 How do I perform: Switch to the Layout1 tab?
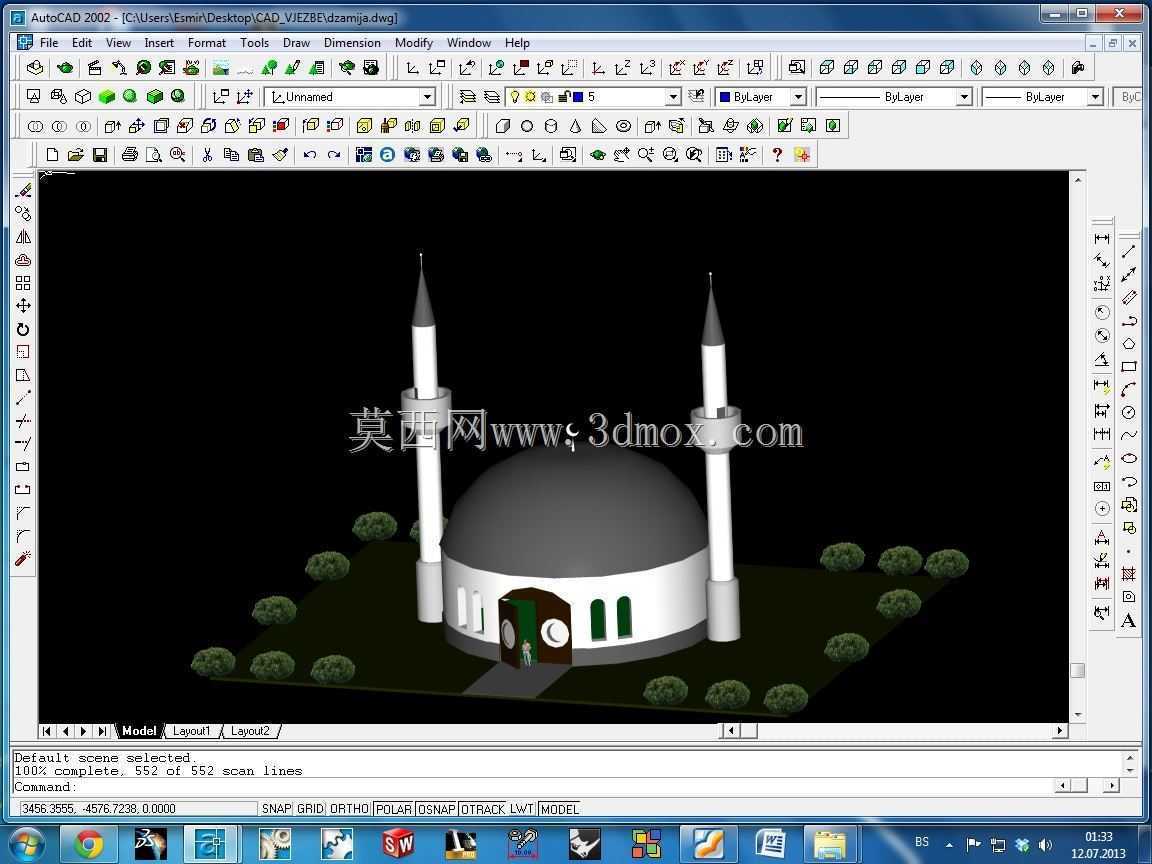[191, 731]
